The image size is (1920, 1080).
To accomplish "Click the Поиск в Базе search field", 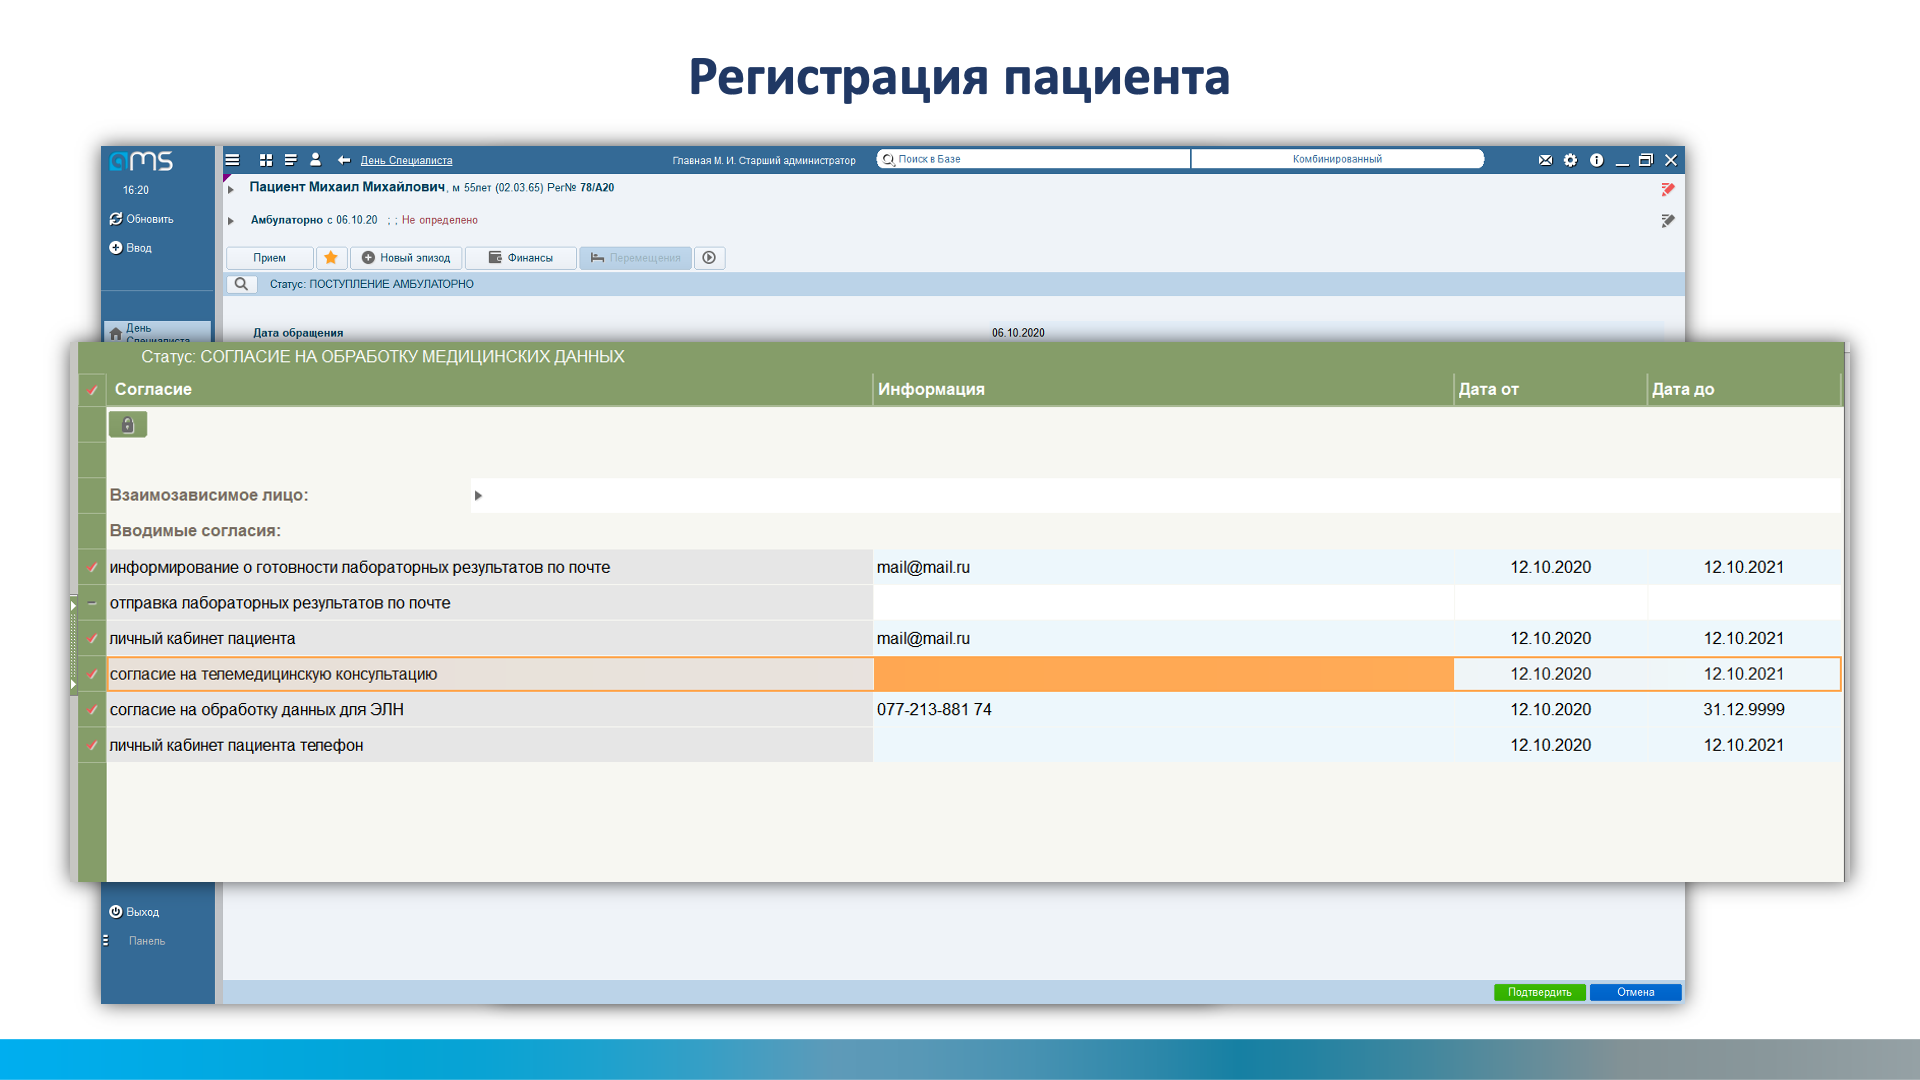I will pos(1033,159).
